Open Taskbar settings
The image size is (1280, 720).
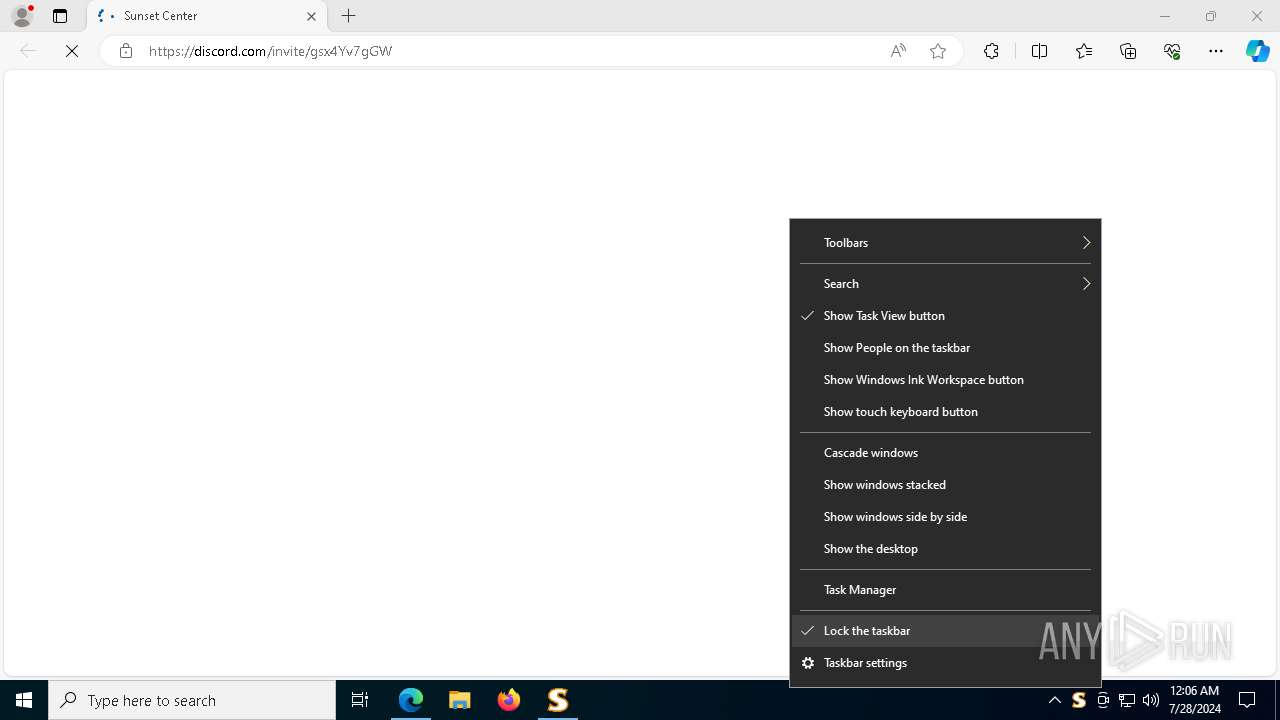click(945, 663)
